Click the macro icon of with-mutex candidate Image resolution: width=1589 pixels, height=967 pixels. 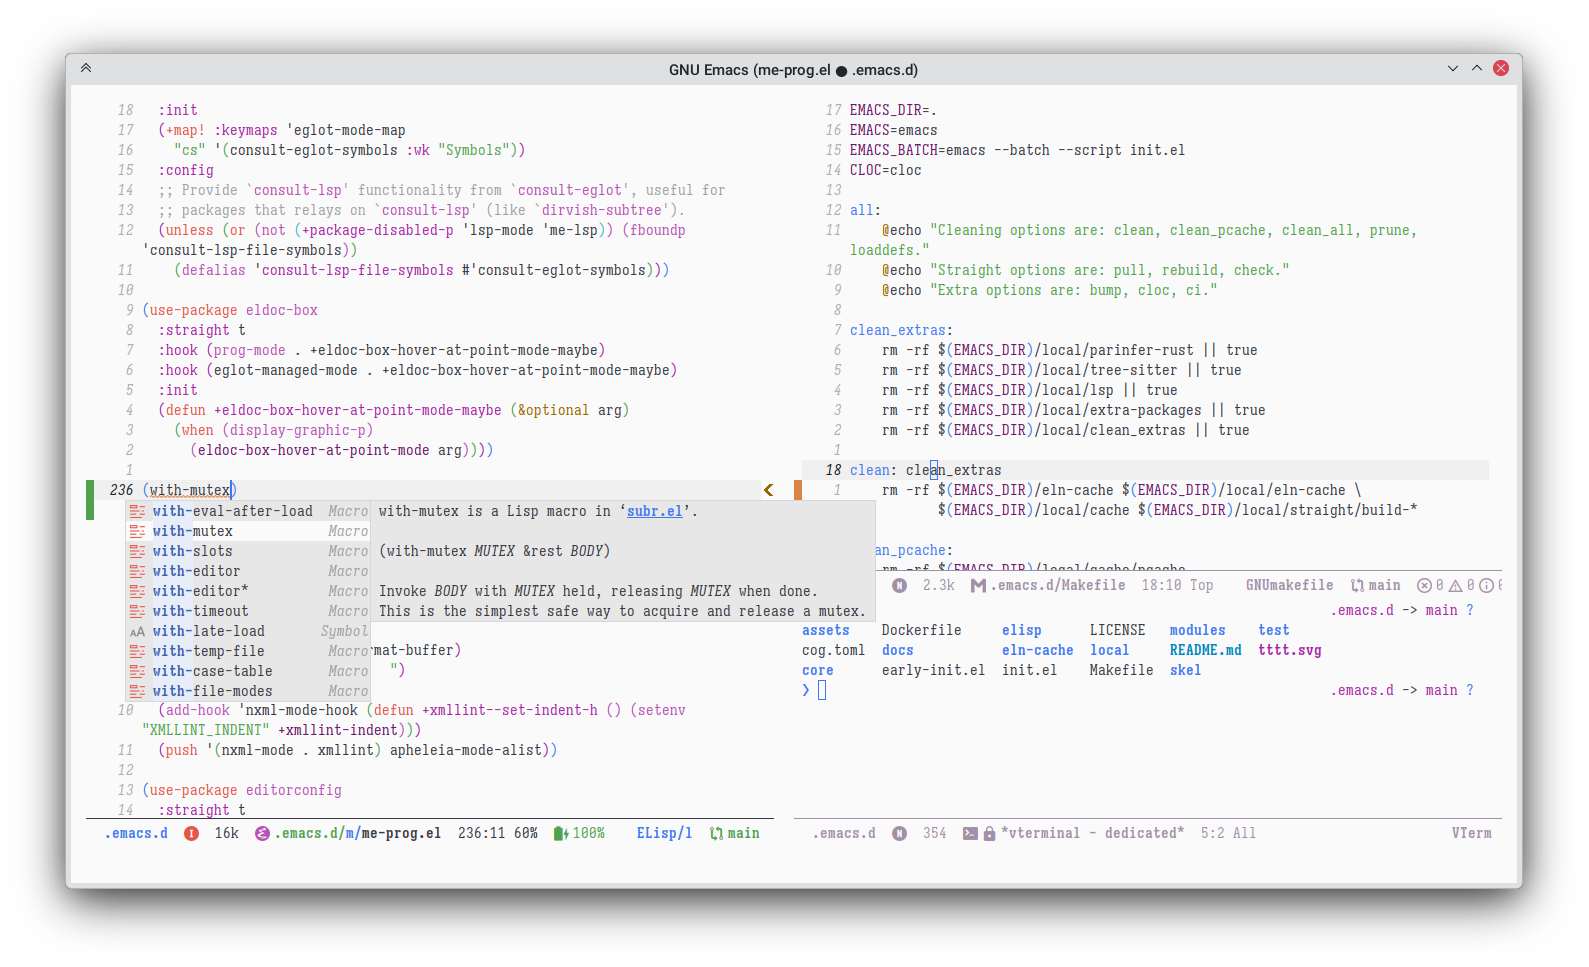(x=137, y=531)
